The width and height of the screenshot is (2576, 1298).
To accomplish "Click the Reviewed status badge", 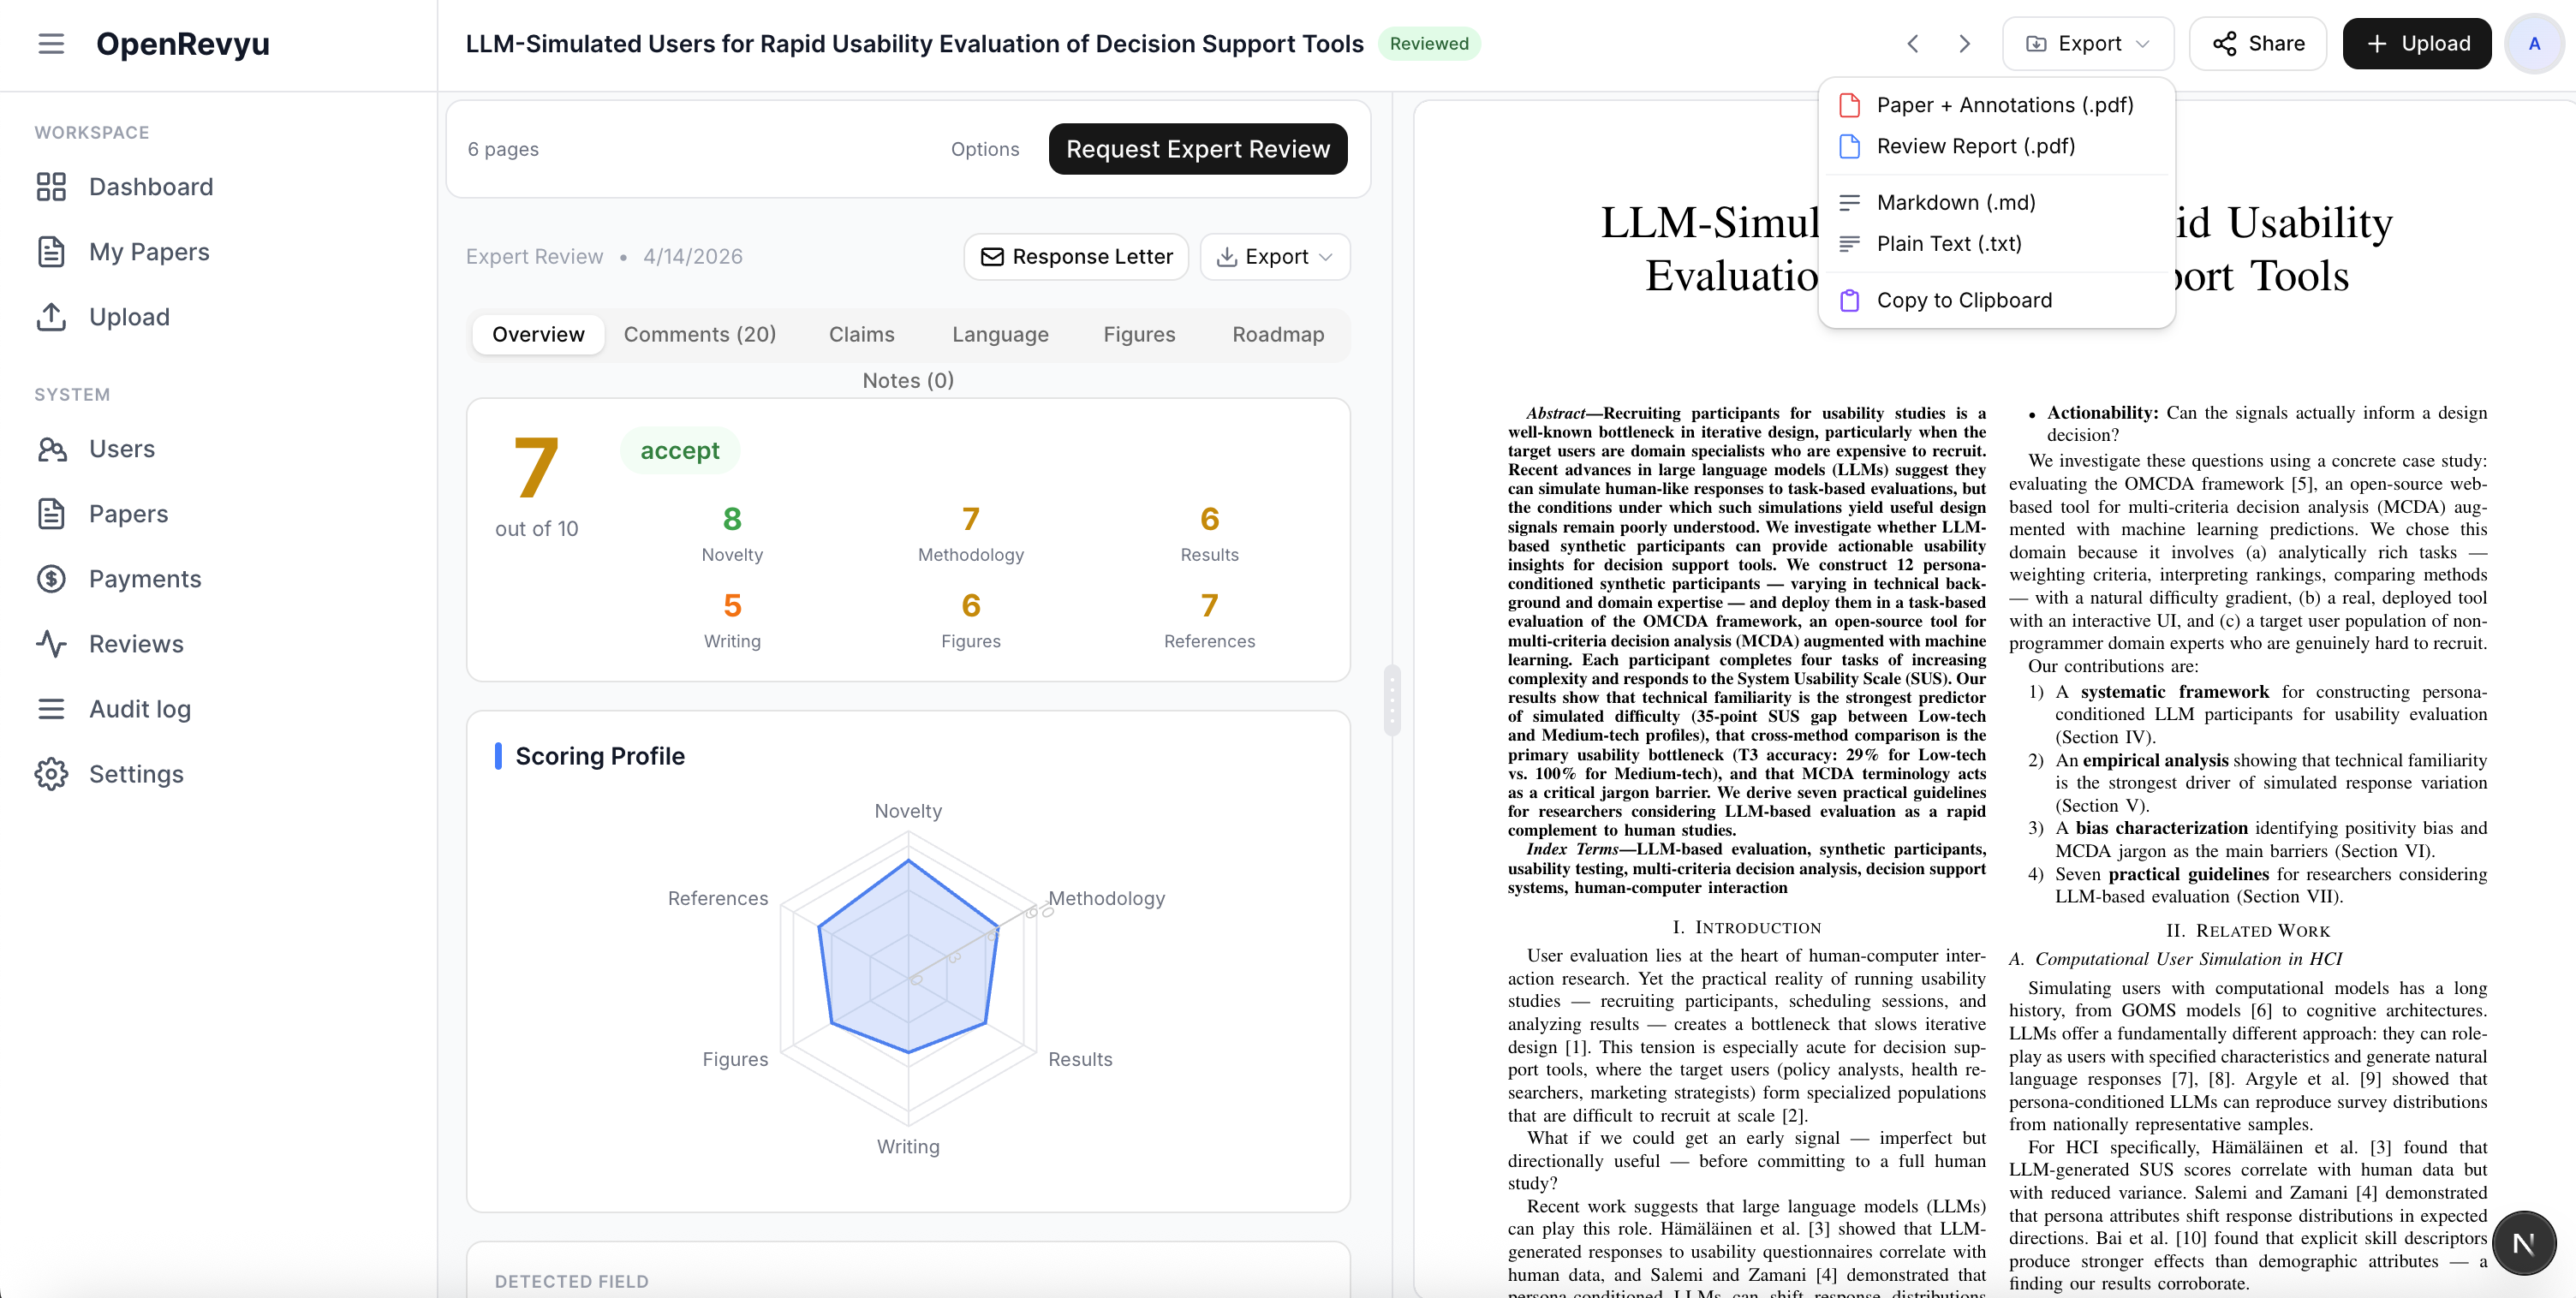I will (x=1429, y=44).
